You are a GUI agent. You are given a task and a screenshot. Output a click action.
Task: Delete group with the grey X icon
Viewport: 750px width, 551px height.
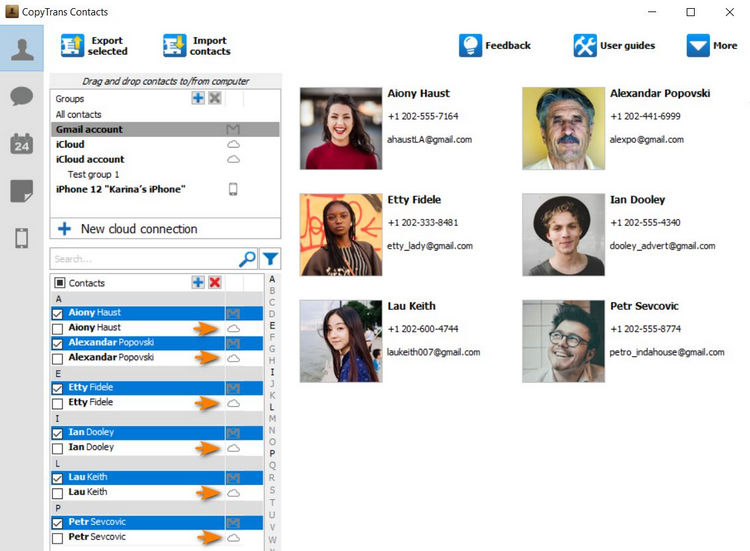pos(215,98)
